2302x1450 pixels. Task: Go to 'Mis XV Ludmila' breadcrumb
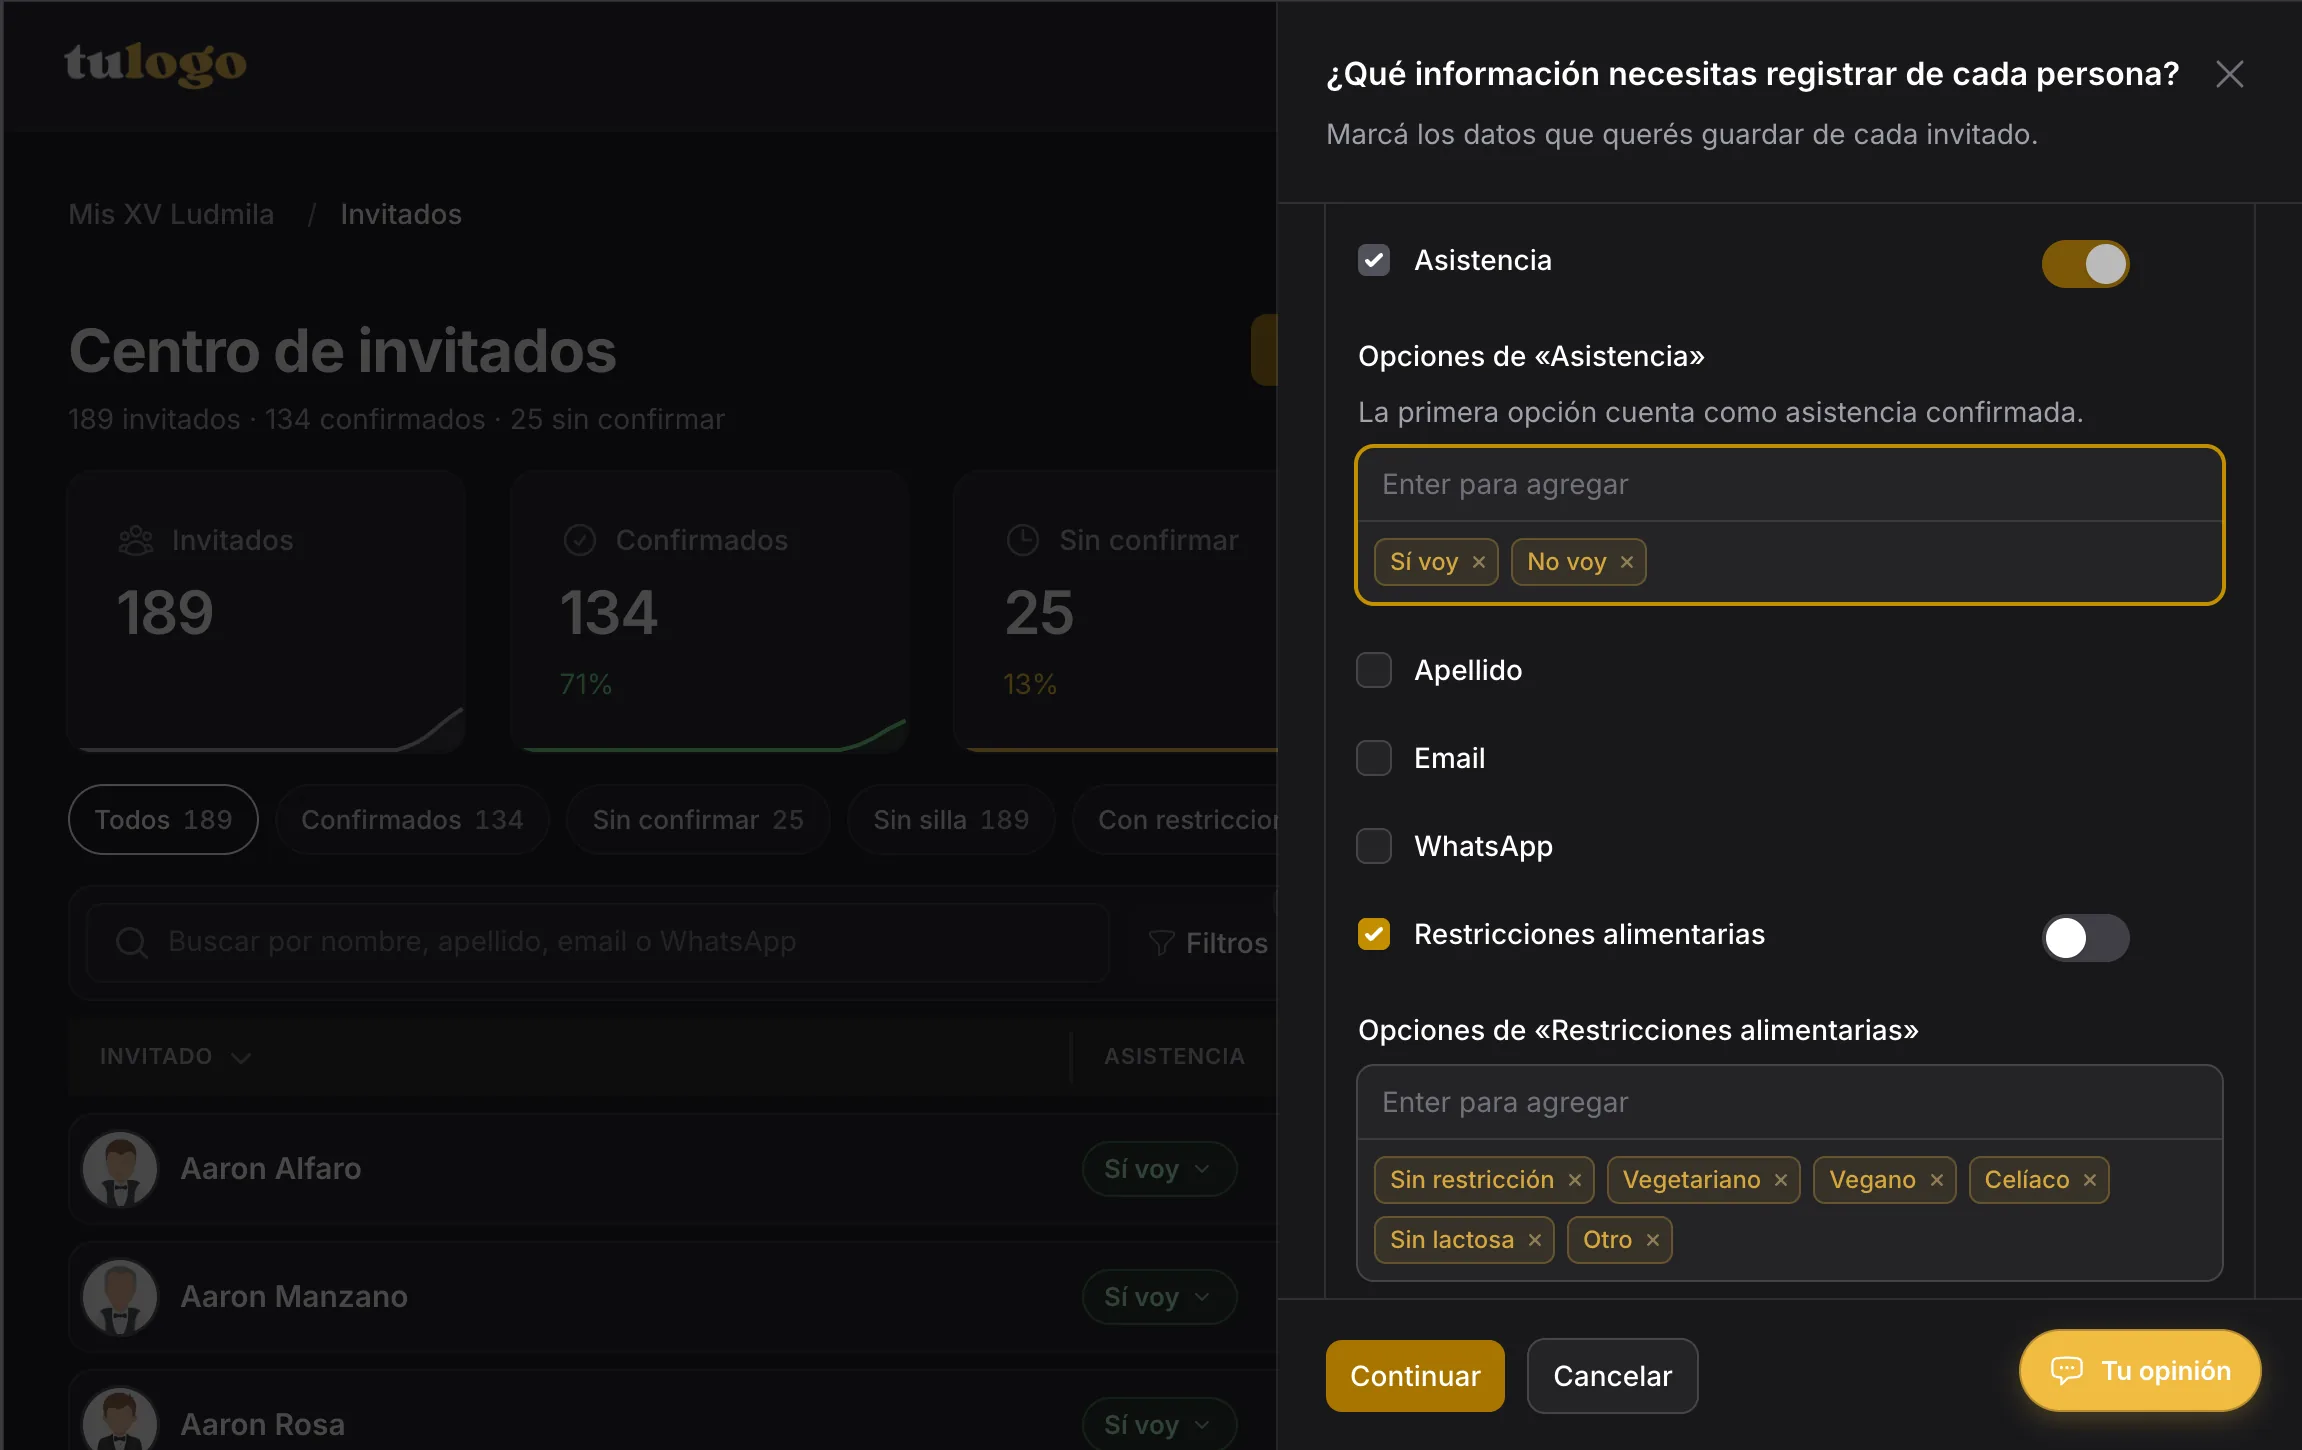coord(171,215)
